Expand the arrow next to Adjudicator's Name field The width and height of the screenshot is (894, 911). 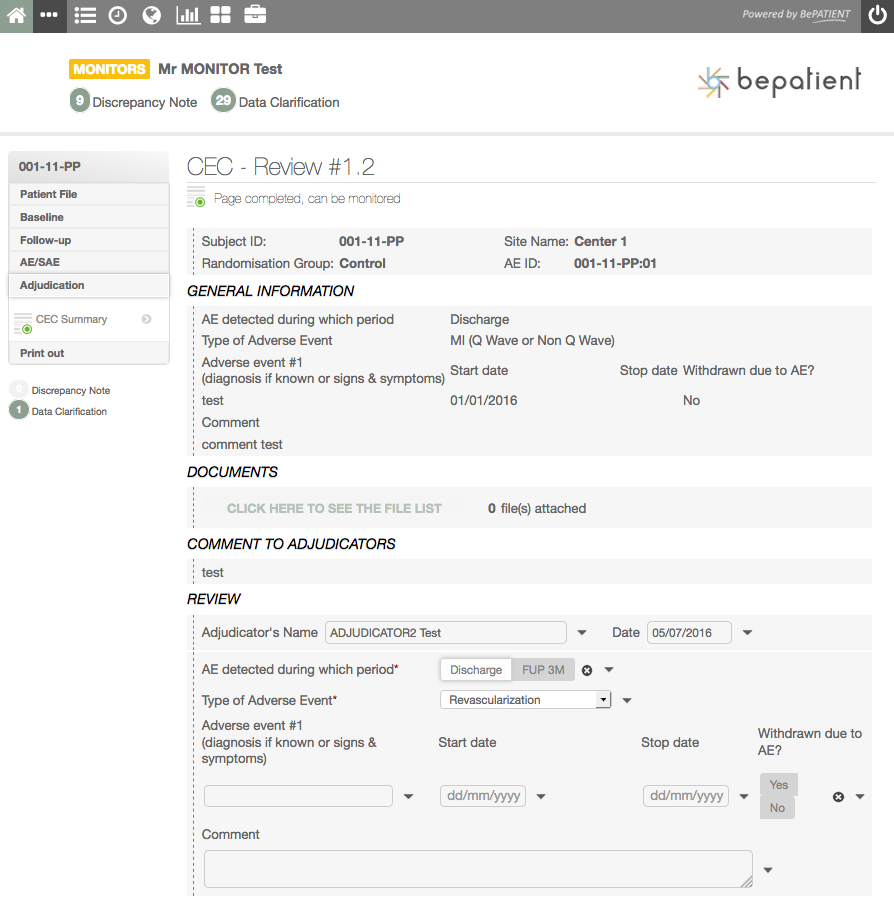pyautogui.click(x=582, y=633)
